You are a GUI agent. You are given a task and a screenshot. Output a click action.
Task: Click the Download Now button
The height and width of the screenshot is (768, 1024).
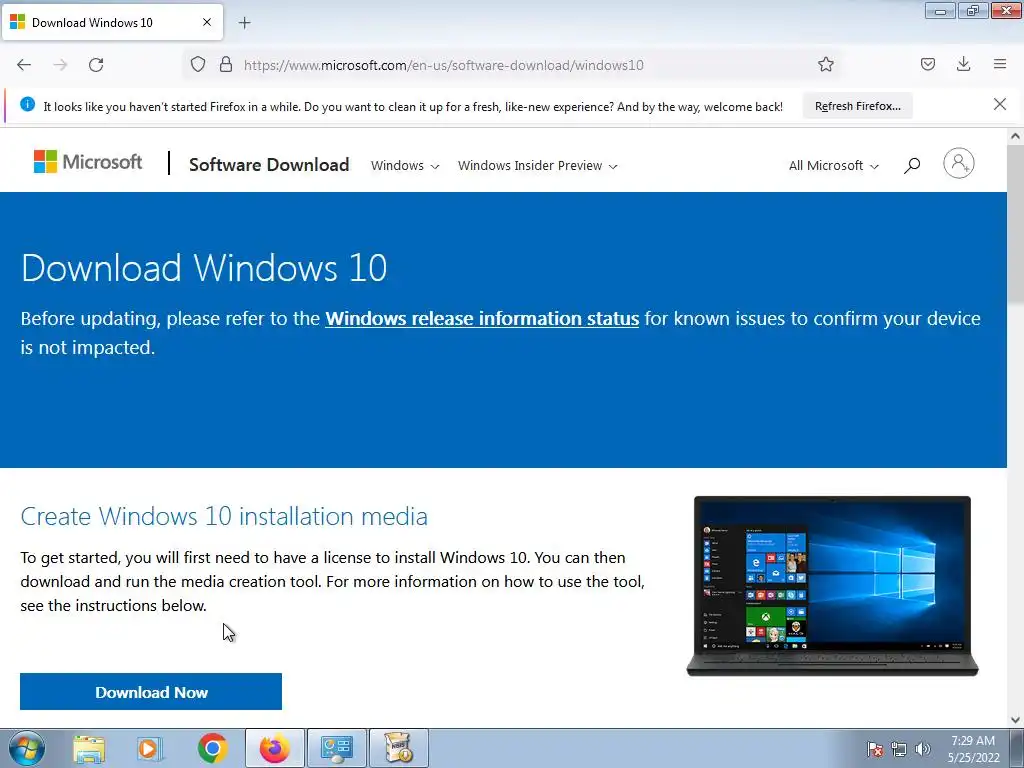point(151,692)
